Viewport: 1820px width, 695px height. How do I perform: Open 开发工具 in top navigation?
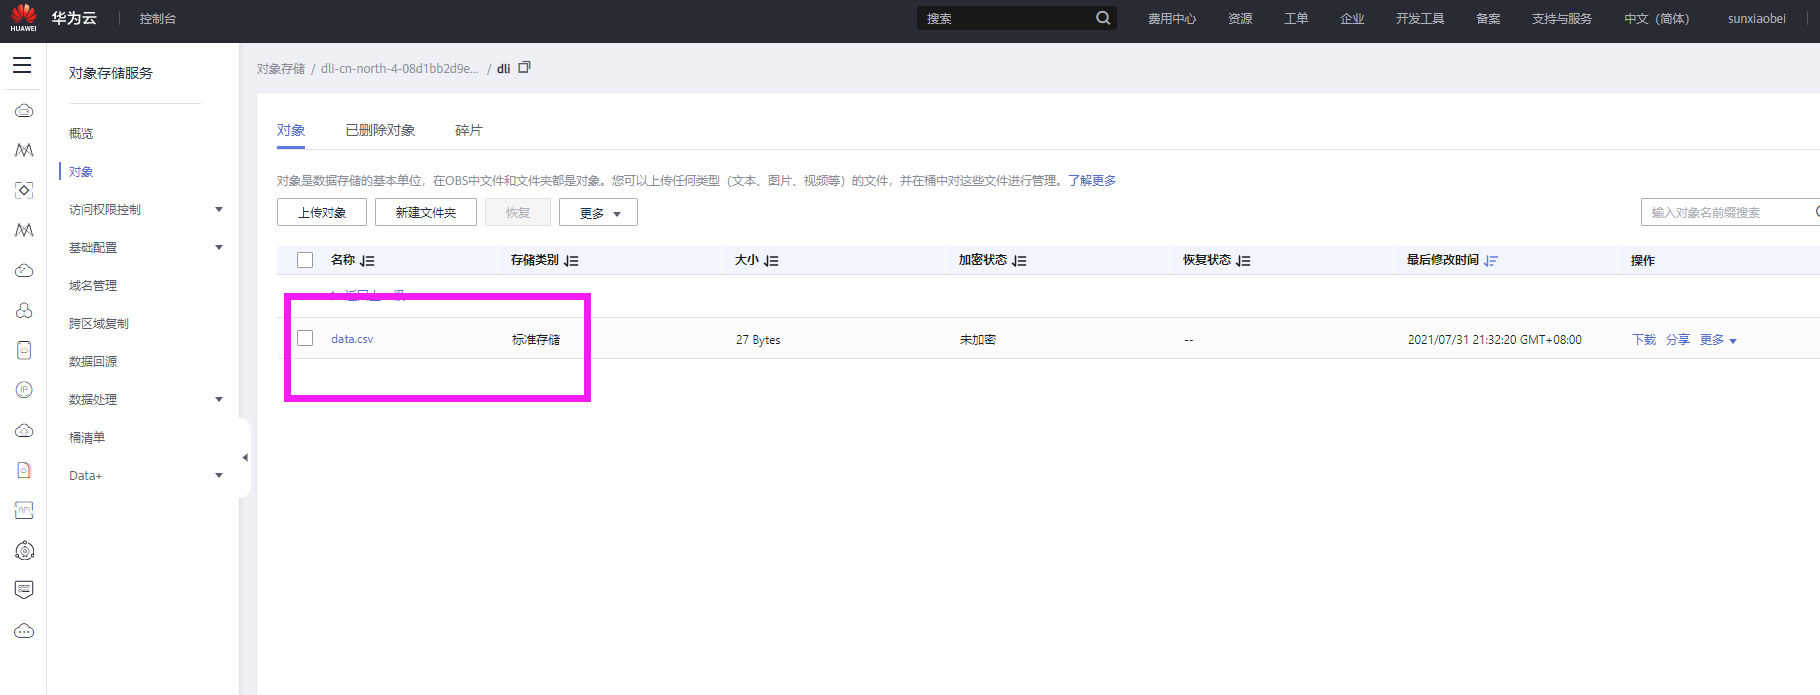click(1420, 18)
